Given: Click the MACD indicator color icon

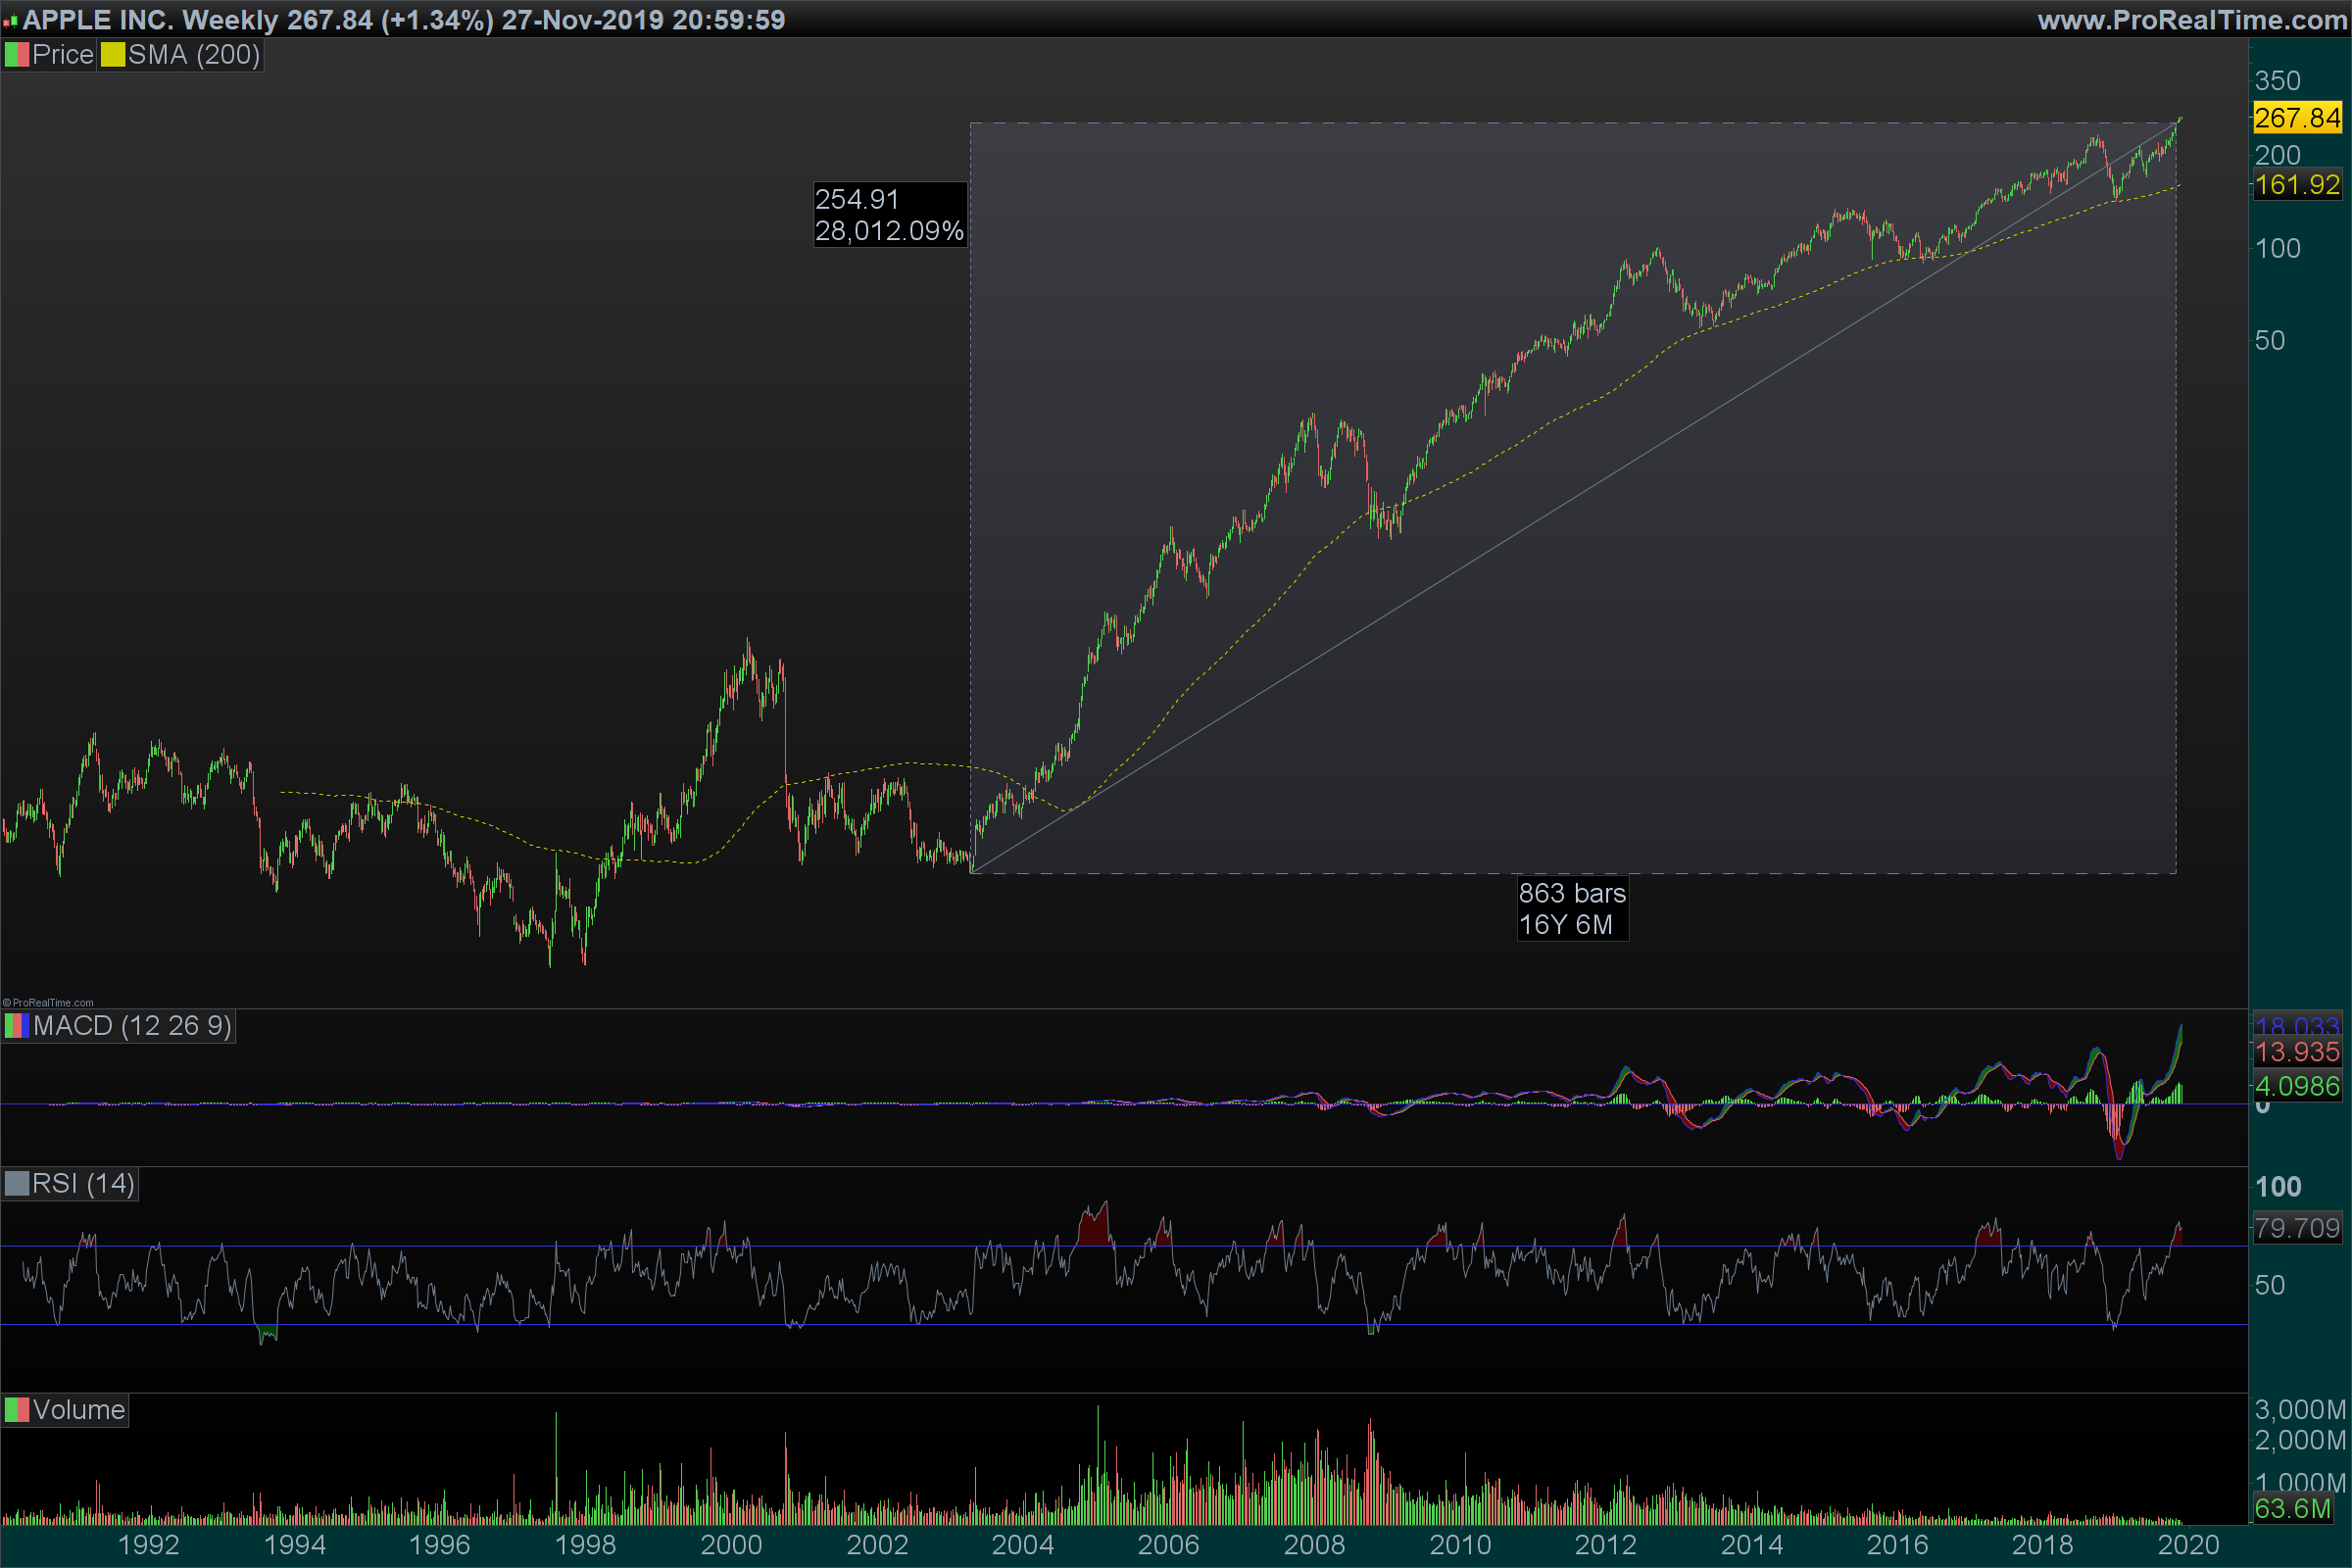Looking at the screenshot, I should pos(16,1026).
